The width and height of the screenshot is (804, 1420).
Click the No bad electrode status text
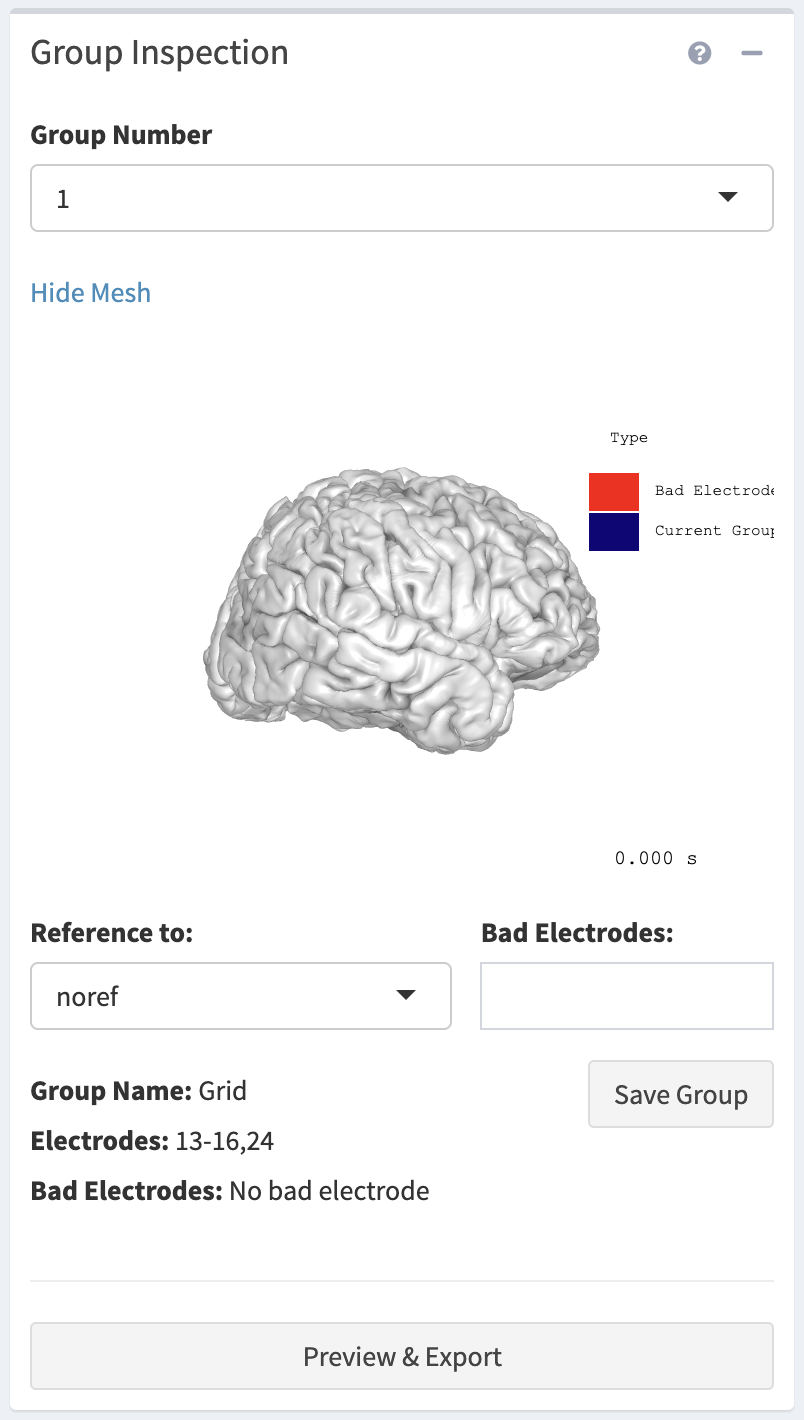[329, 1191]
